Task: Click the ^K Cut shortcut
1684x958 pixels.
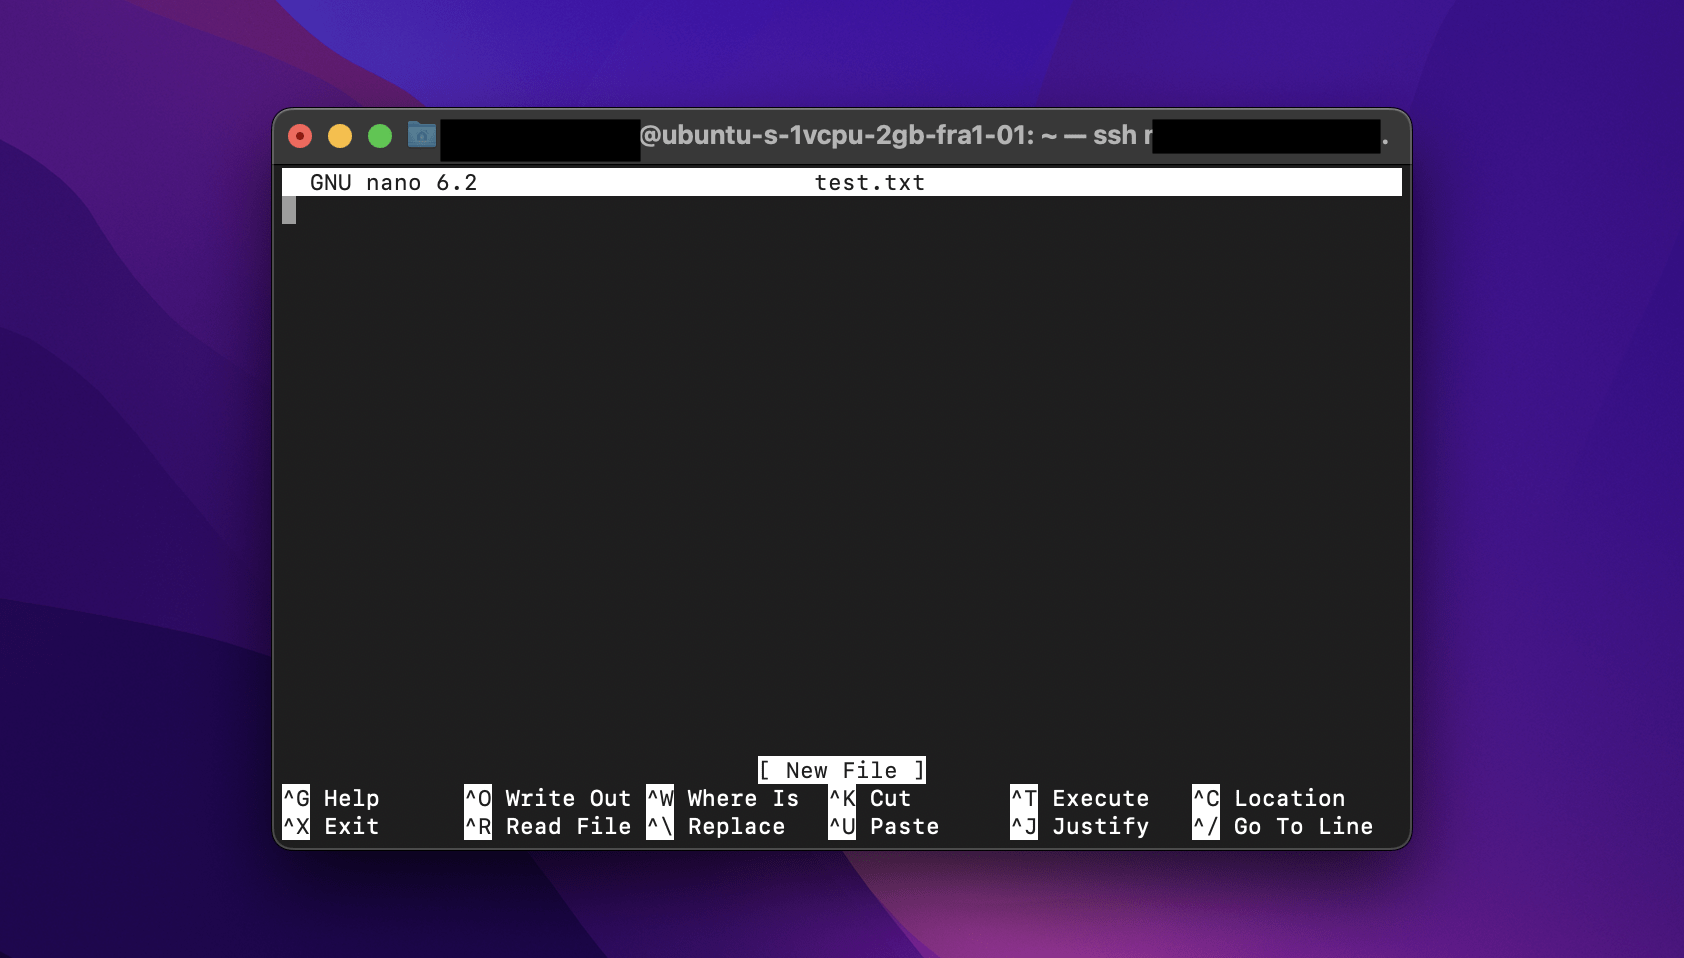Action: tap(872, 798)
